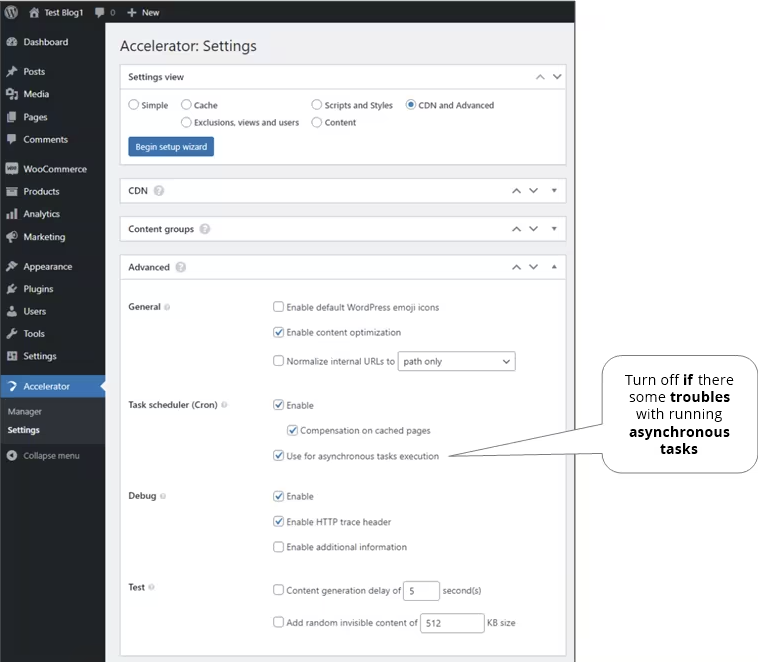Click the New link in admin bar
Viewport: 758px width, 662px height.
coord(143,13)
